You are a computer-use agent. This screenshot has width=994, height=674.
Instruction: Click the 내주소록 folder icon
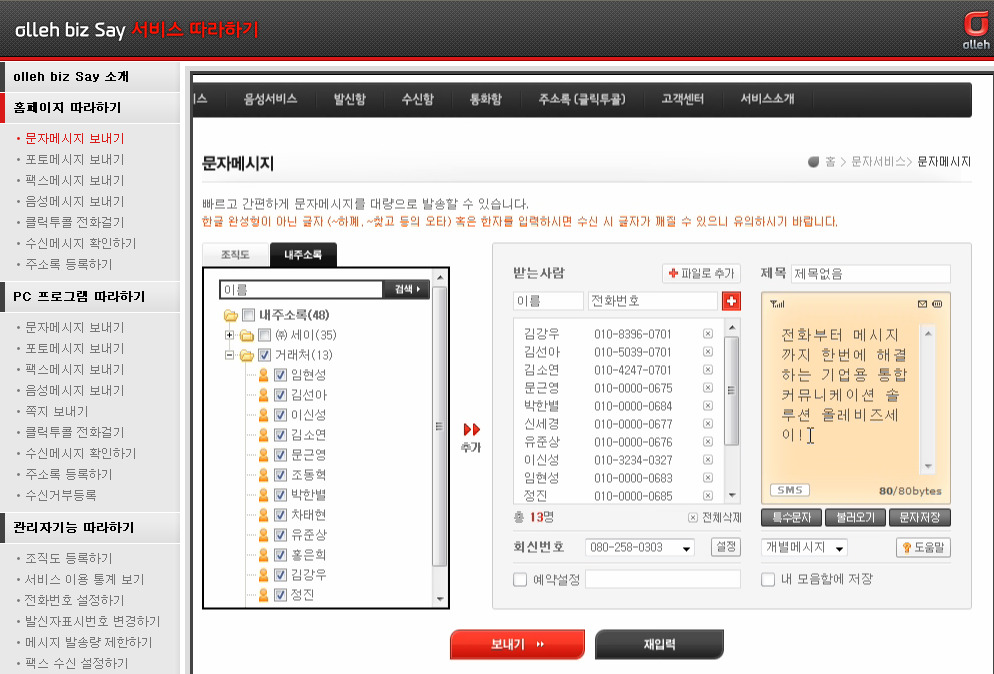[231, 315]
